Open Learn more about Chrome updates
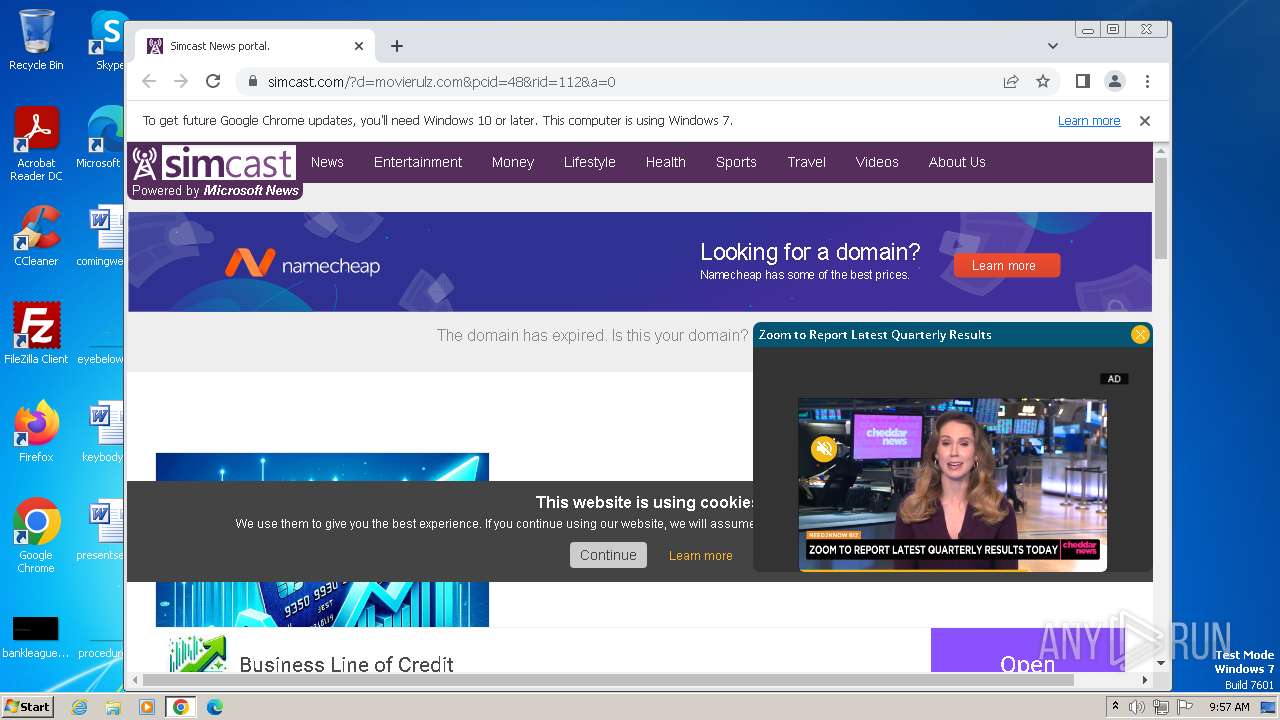 click(1089, 121)
